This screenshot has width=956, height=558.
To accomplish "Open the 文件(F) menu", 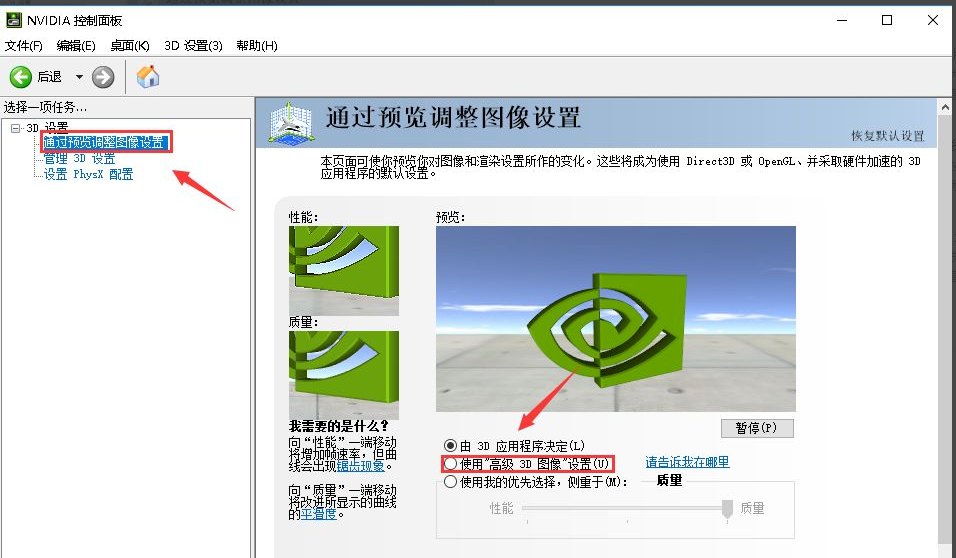I will (24, 46).
